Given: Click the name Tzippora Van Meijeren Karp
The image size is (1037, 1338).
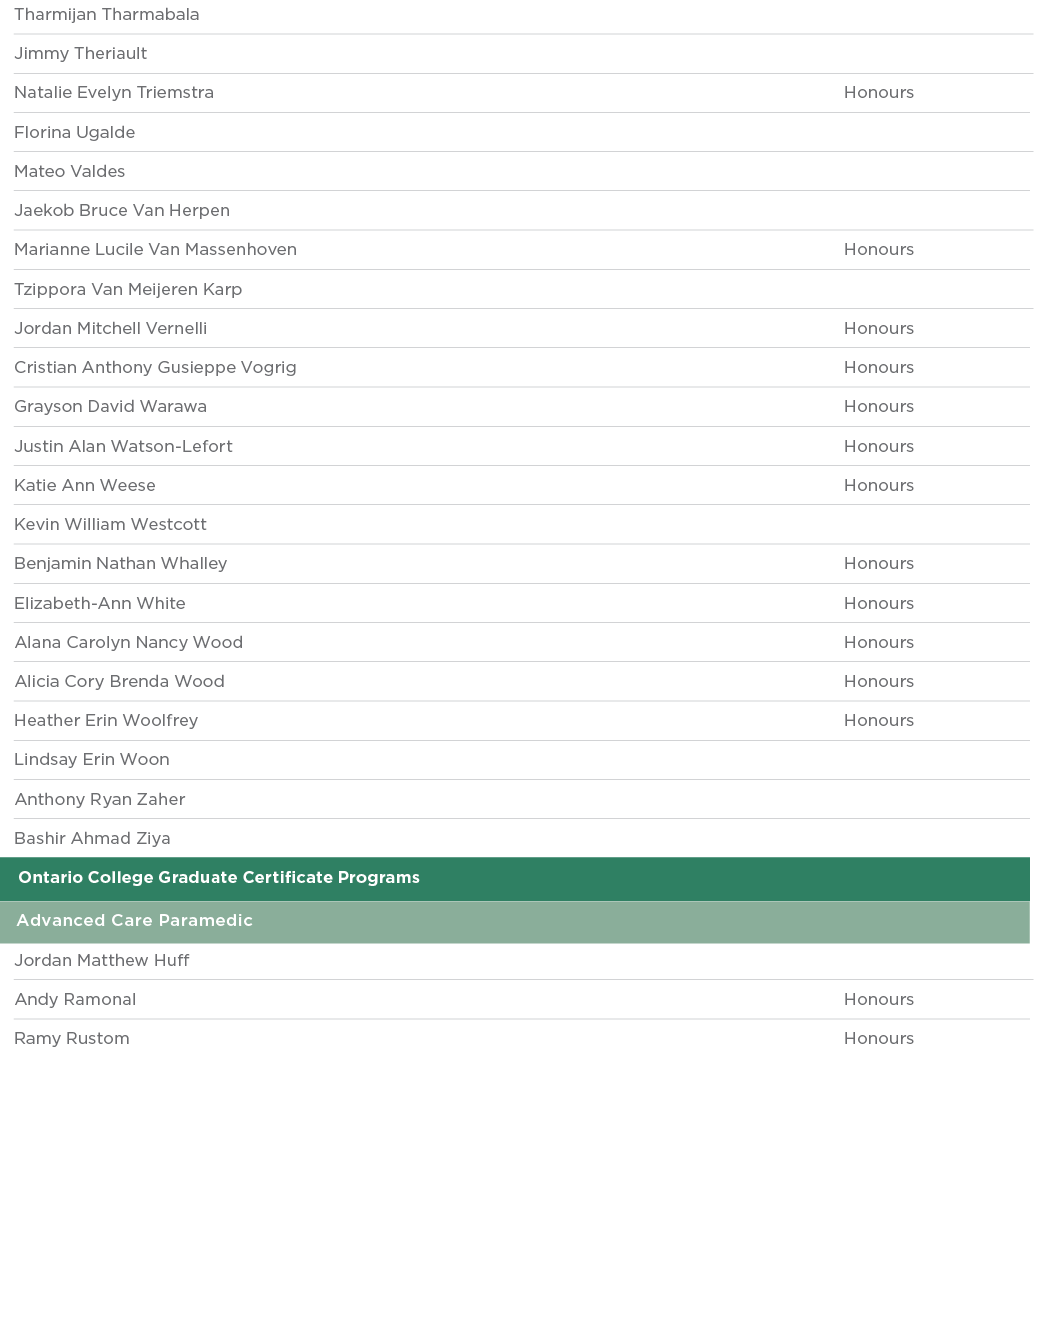Looking at the screenshot, I should 128,289.
